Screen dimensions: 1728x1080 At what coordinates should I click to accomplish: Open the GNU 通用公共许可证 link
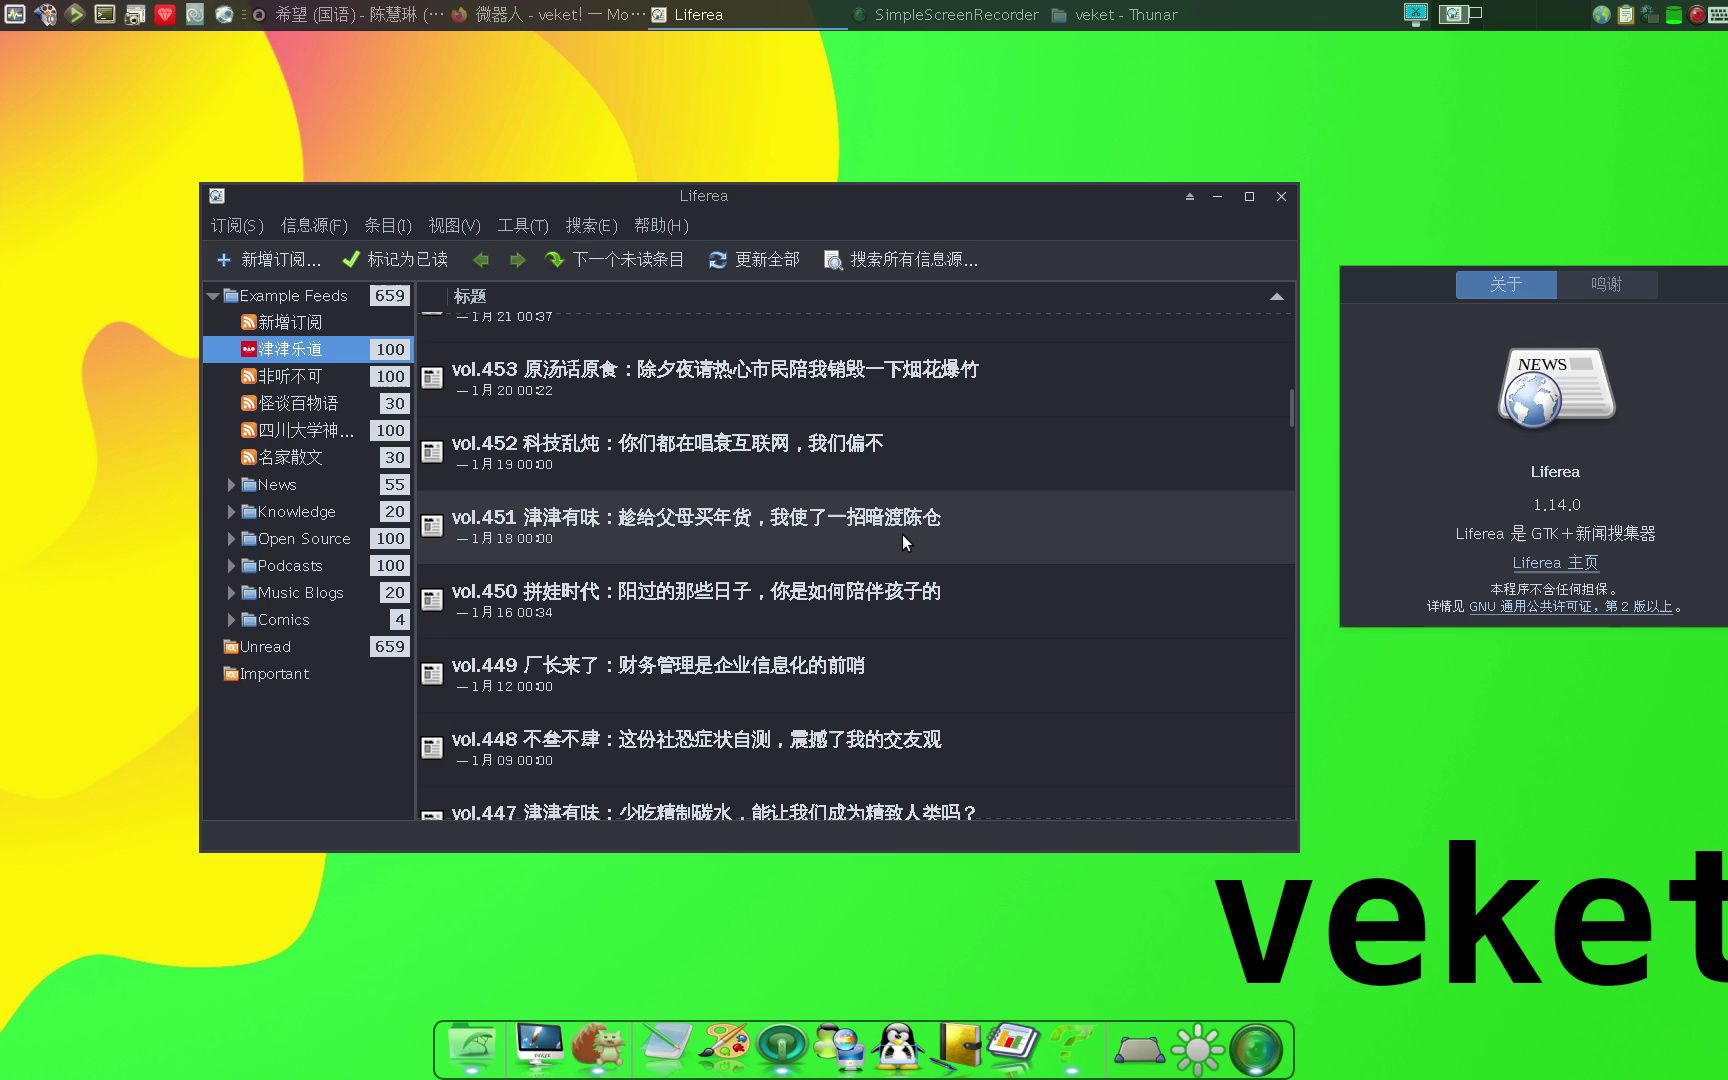[1571, 606]
